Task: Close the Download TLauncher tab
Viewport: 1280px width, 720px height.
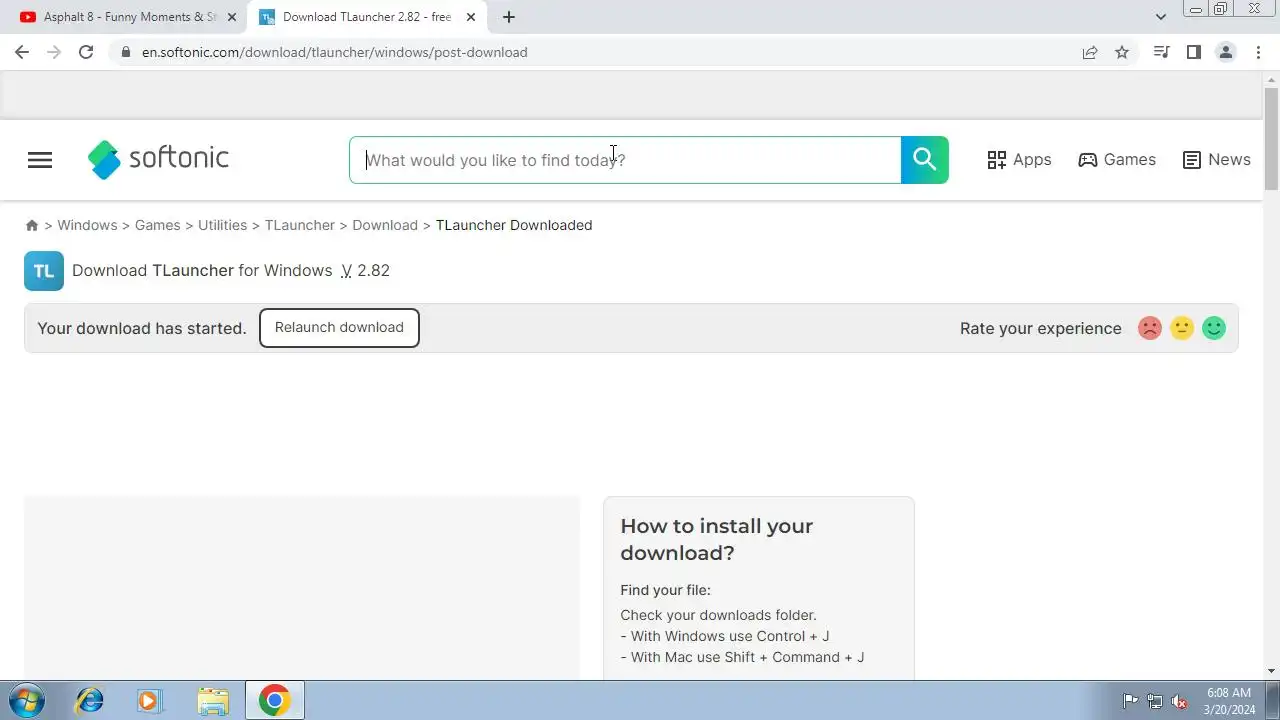Action: point(471,17)
